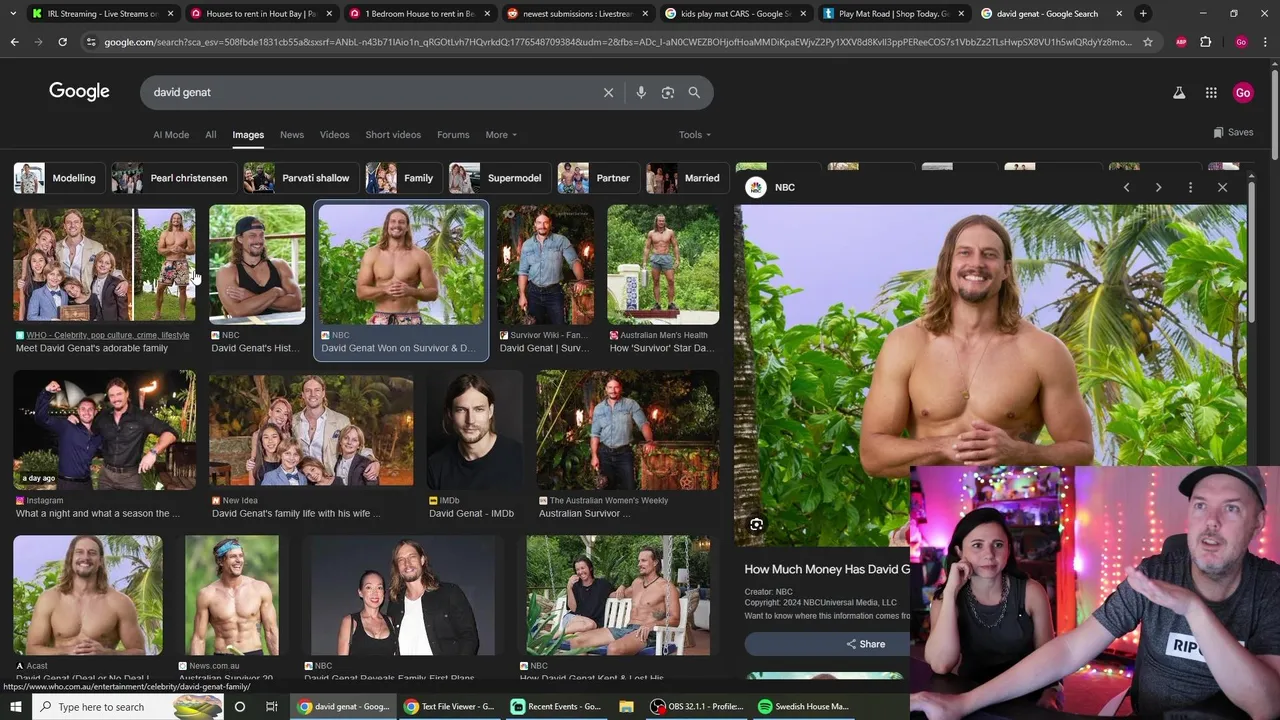Click the magnifier search button
The image size is (1280, 720).
[x=694, y=92]
